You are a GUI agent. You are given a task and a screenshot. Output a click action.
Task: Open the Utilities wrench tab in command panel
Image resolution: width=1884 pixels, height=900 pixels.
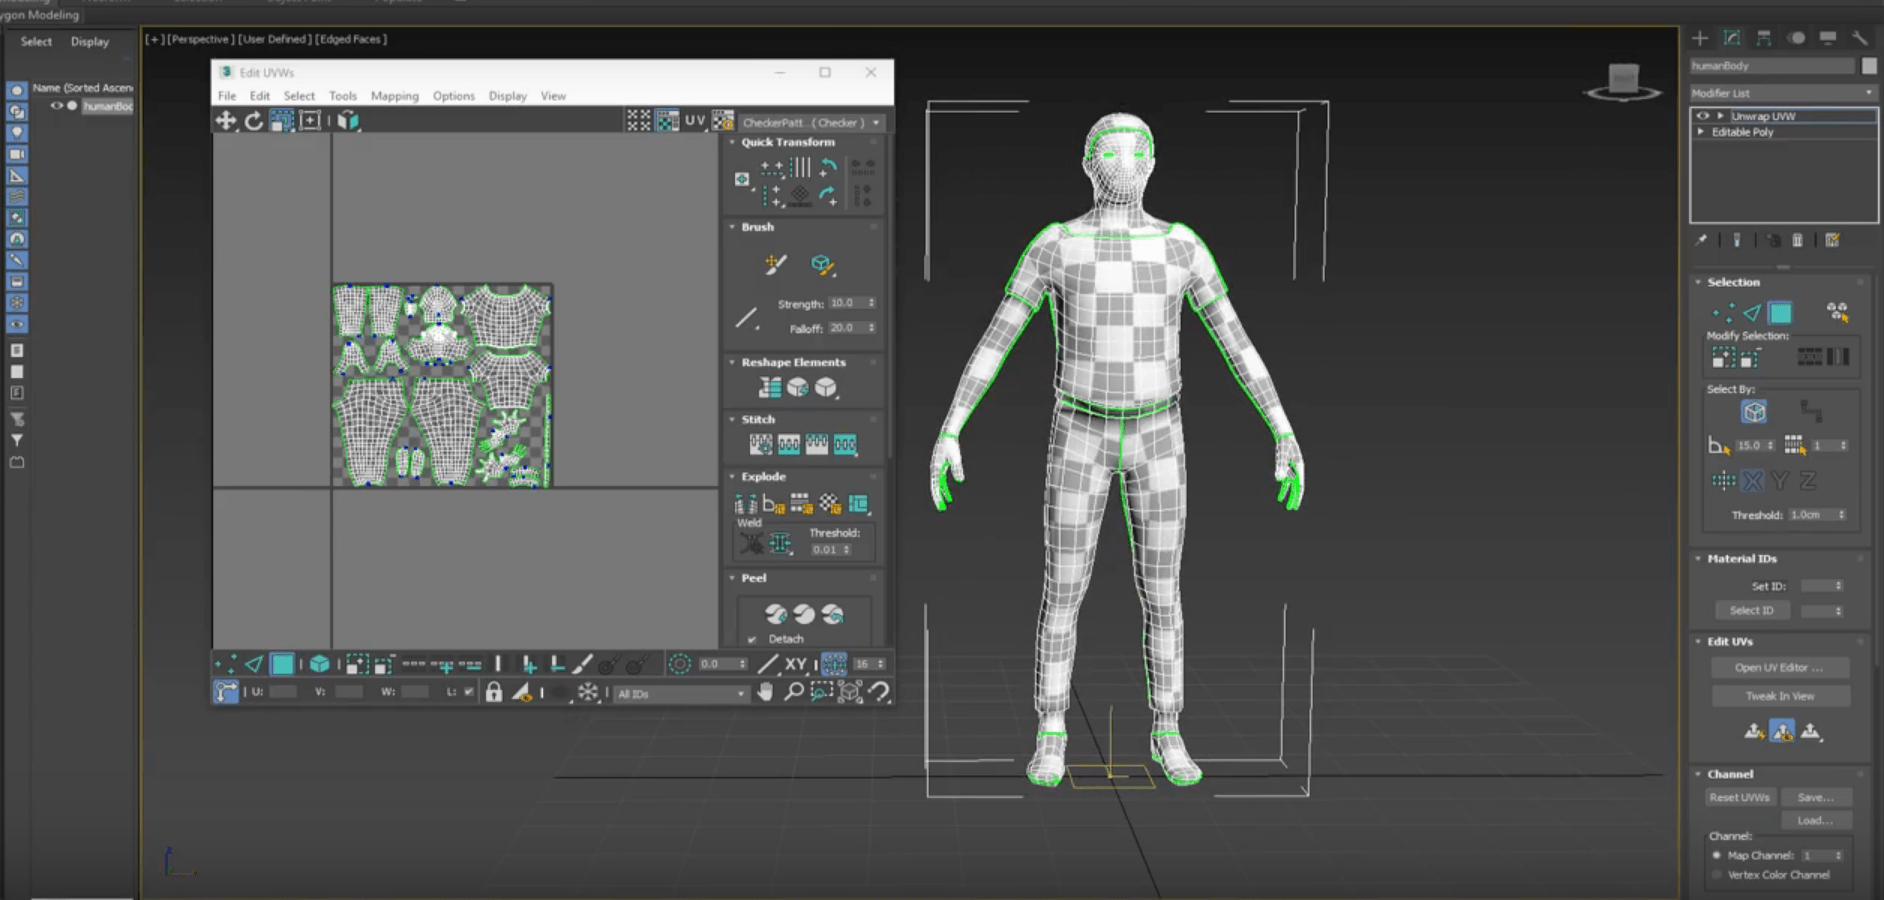pos(1859,38)
